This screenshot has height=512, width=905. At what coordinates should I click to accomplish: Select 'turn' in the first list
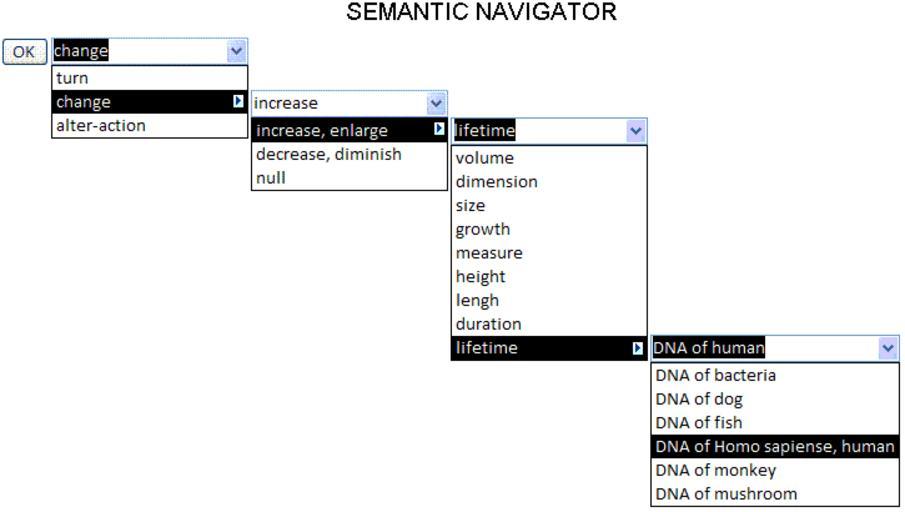[149, 78]
